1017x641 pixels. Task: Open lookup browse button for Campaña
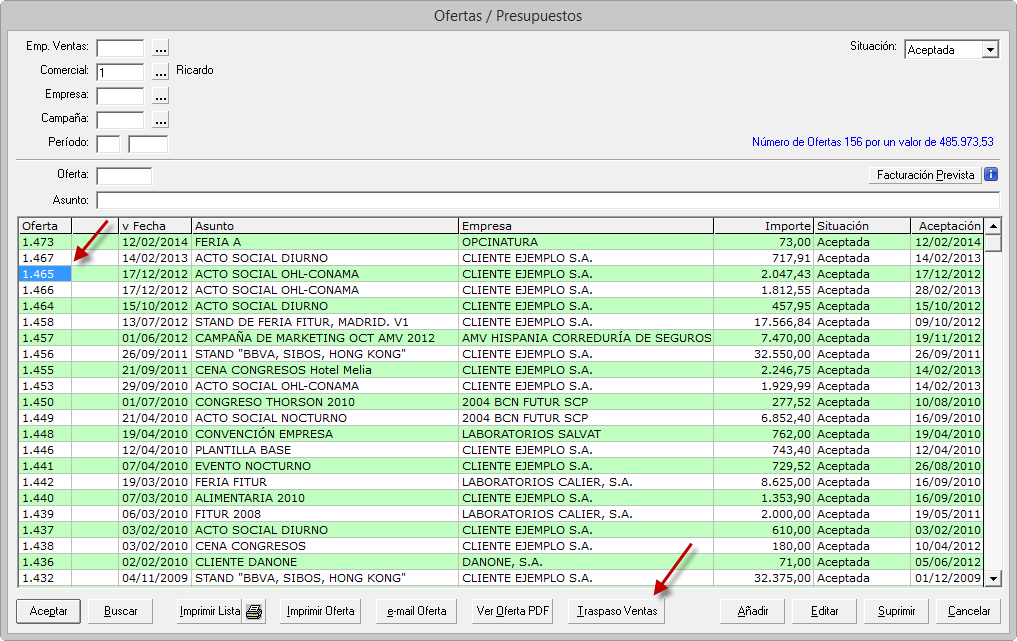tap(161, 120)
